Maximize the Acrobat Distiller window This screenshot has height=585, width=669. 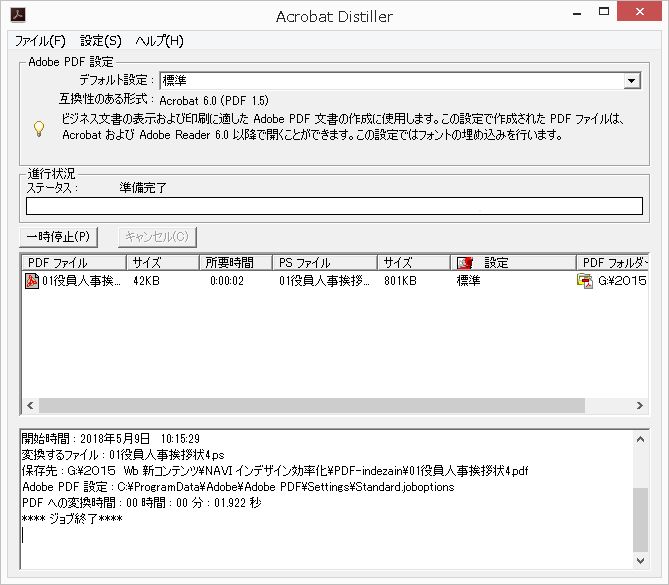604,12
